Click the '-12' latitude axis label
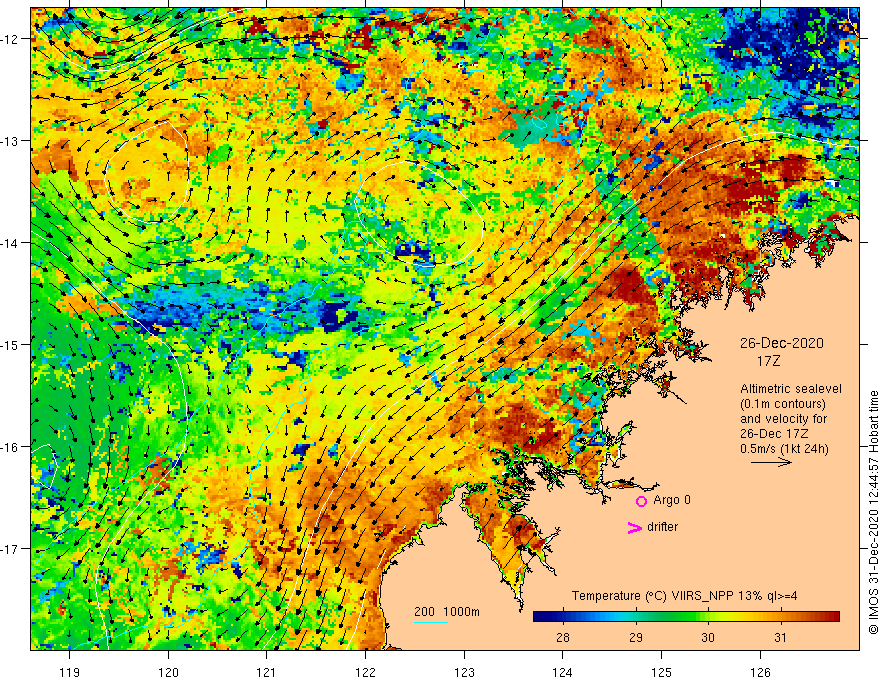 (11, 39)
